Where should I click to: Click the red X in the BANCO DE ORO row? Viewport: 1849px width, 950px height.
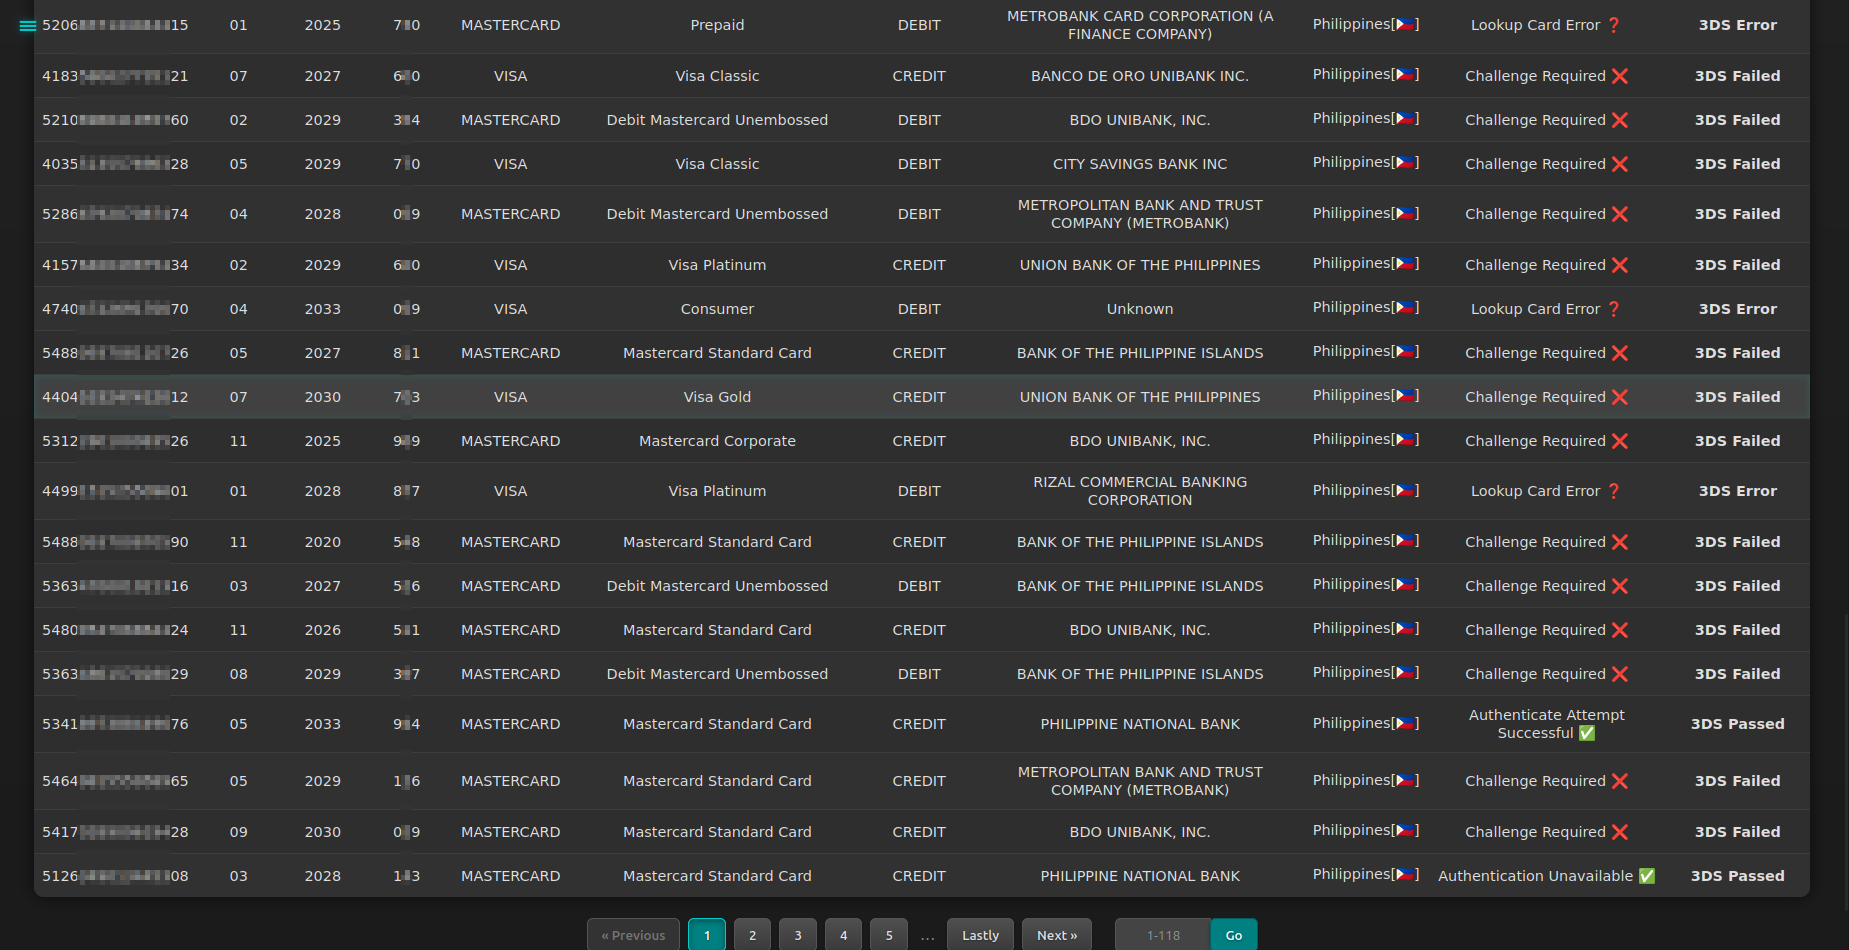pyautogui.click(x=1620, y=76)
